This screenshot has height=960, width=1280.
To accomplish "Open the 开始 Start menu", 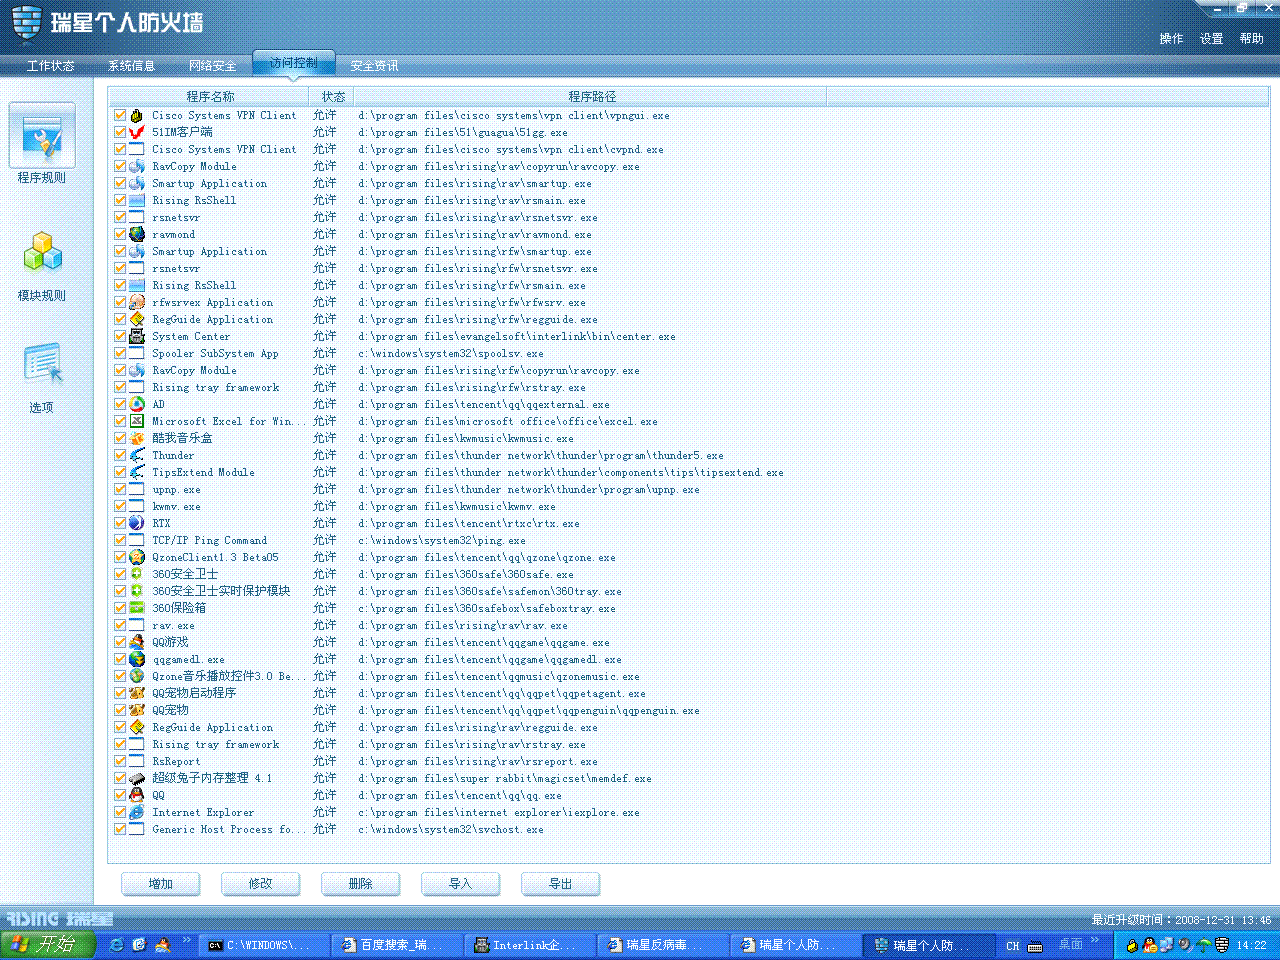I will (47, 945).
